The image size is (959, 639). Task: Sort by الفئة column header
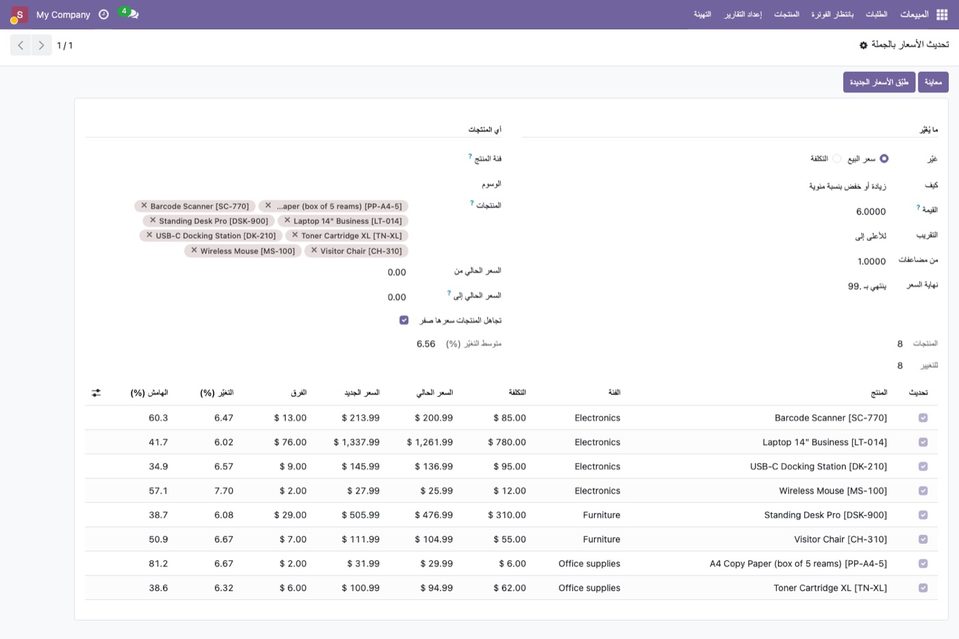coord(614,393)
